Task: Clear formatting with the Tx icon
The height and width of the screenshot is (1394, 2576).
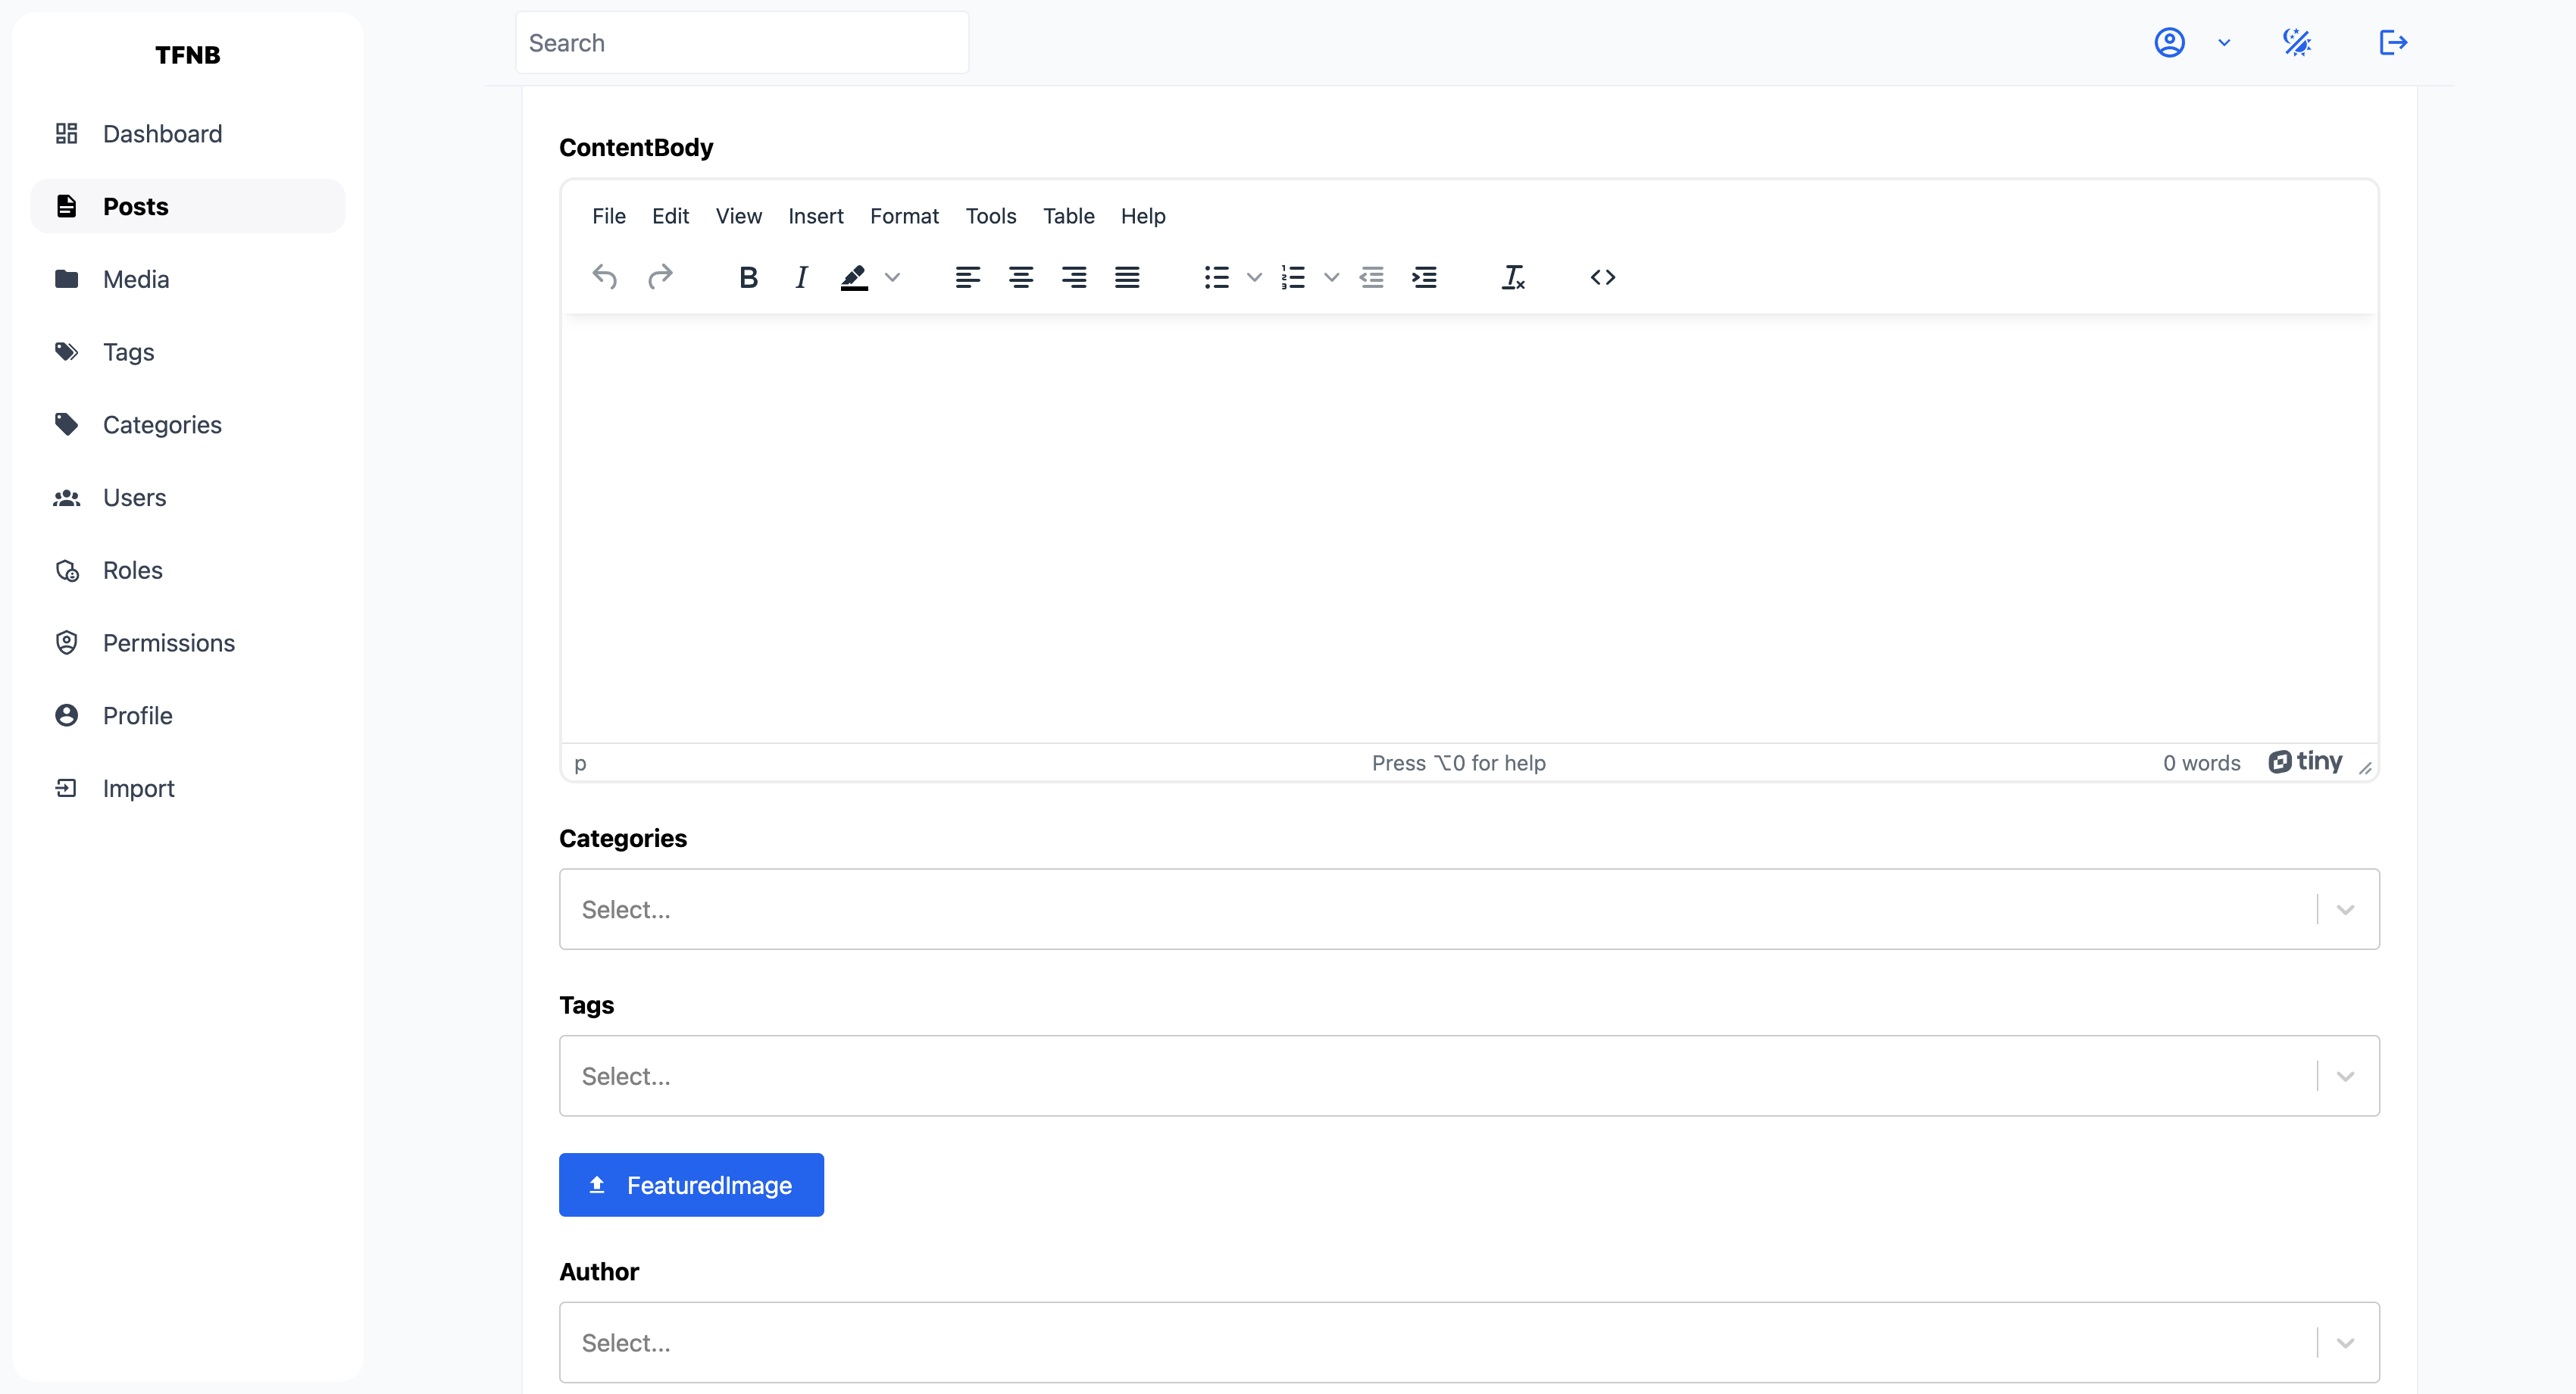Action: click(1513, 277)
